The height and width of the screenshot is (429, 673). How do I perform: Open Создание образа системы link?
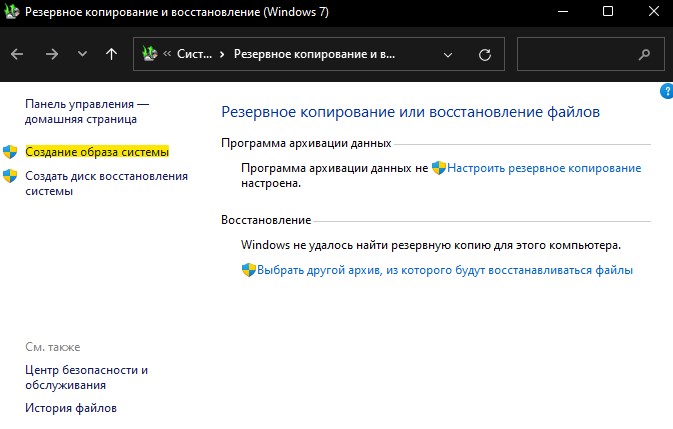[x=97, y=152]
